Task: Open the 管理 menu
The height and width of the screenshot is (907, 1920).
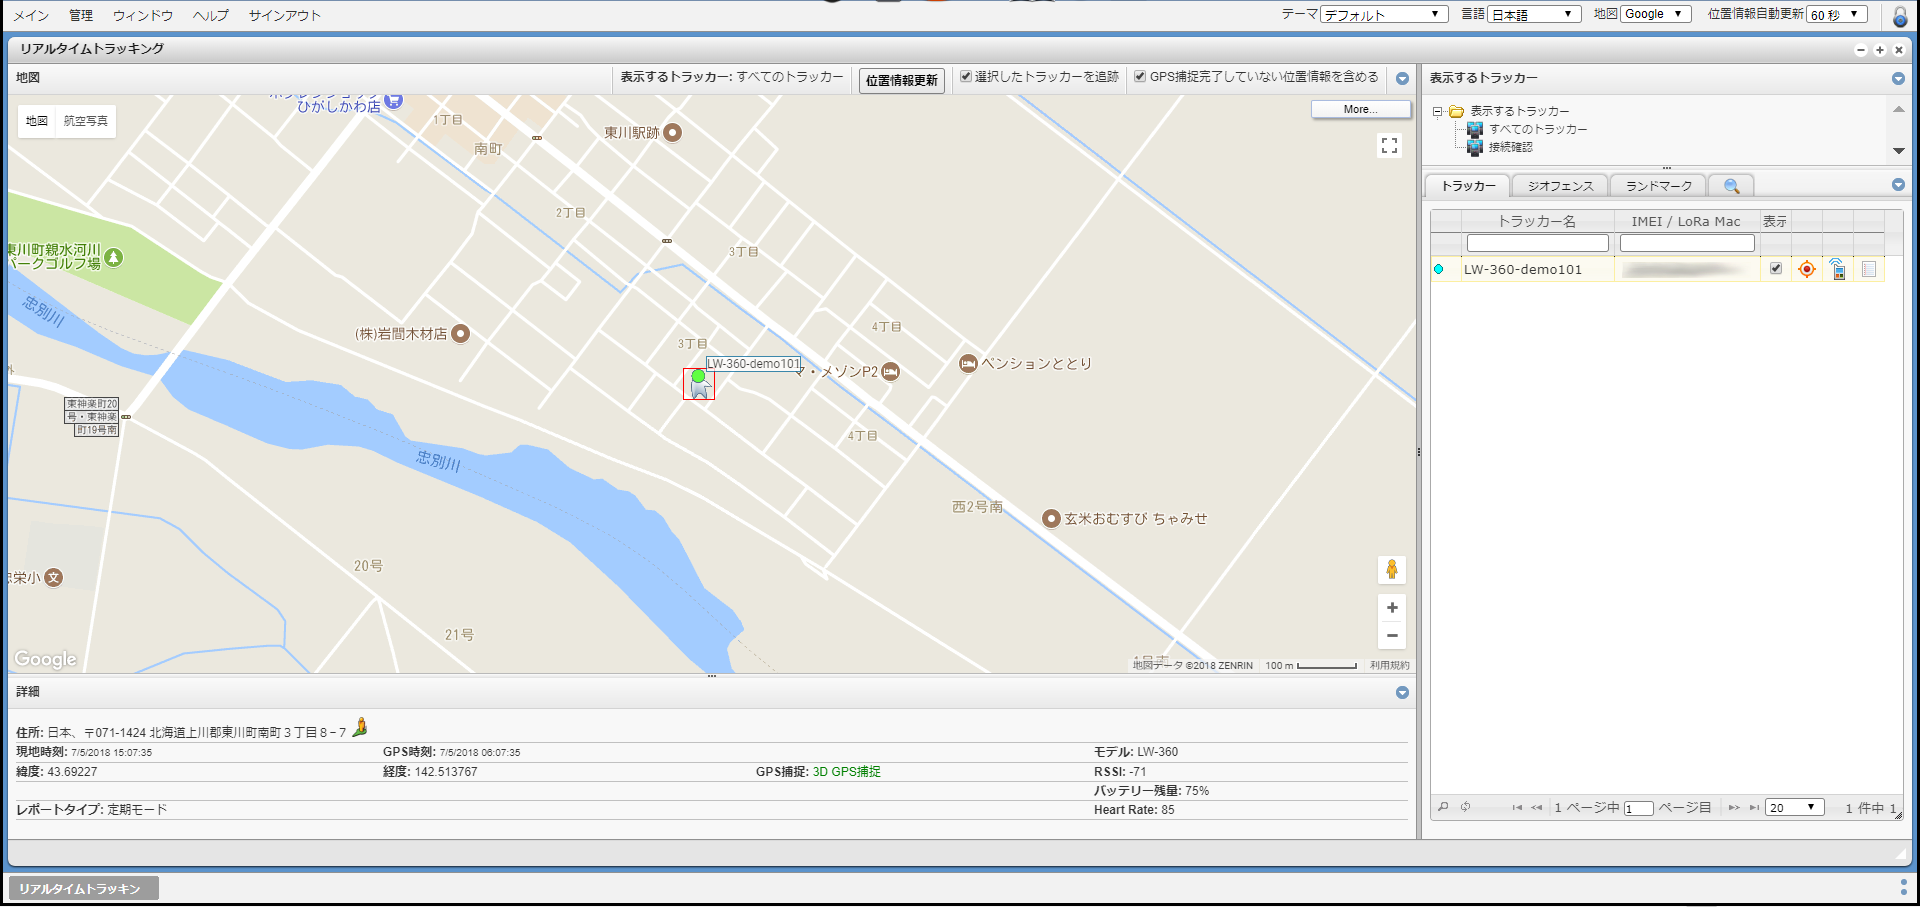Action: point(81,15)
